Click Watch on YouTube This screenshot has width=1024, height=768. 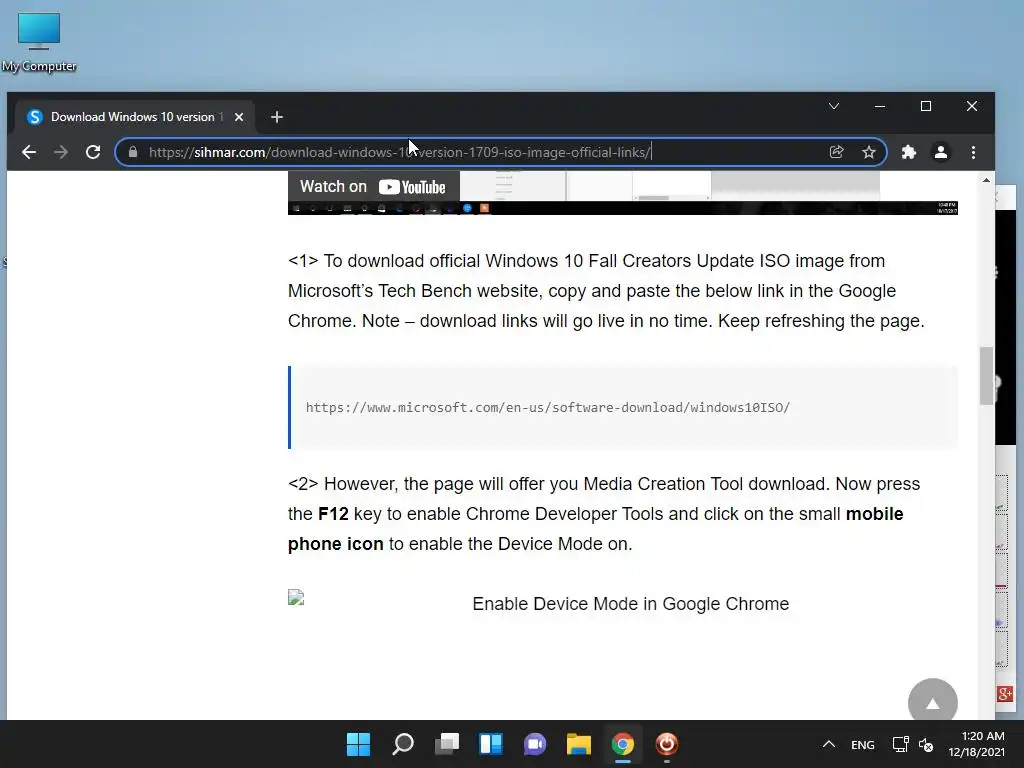coord(373,187)
